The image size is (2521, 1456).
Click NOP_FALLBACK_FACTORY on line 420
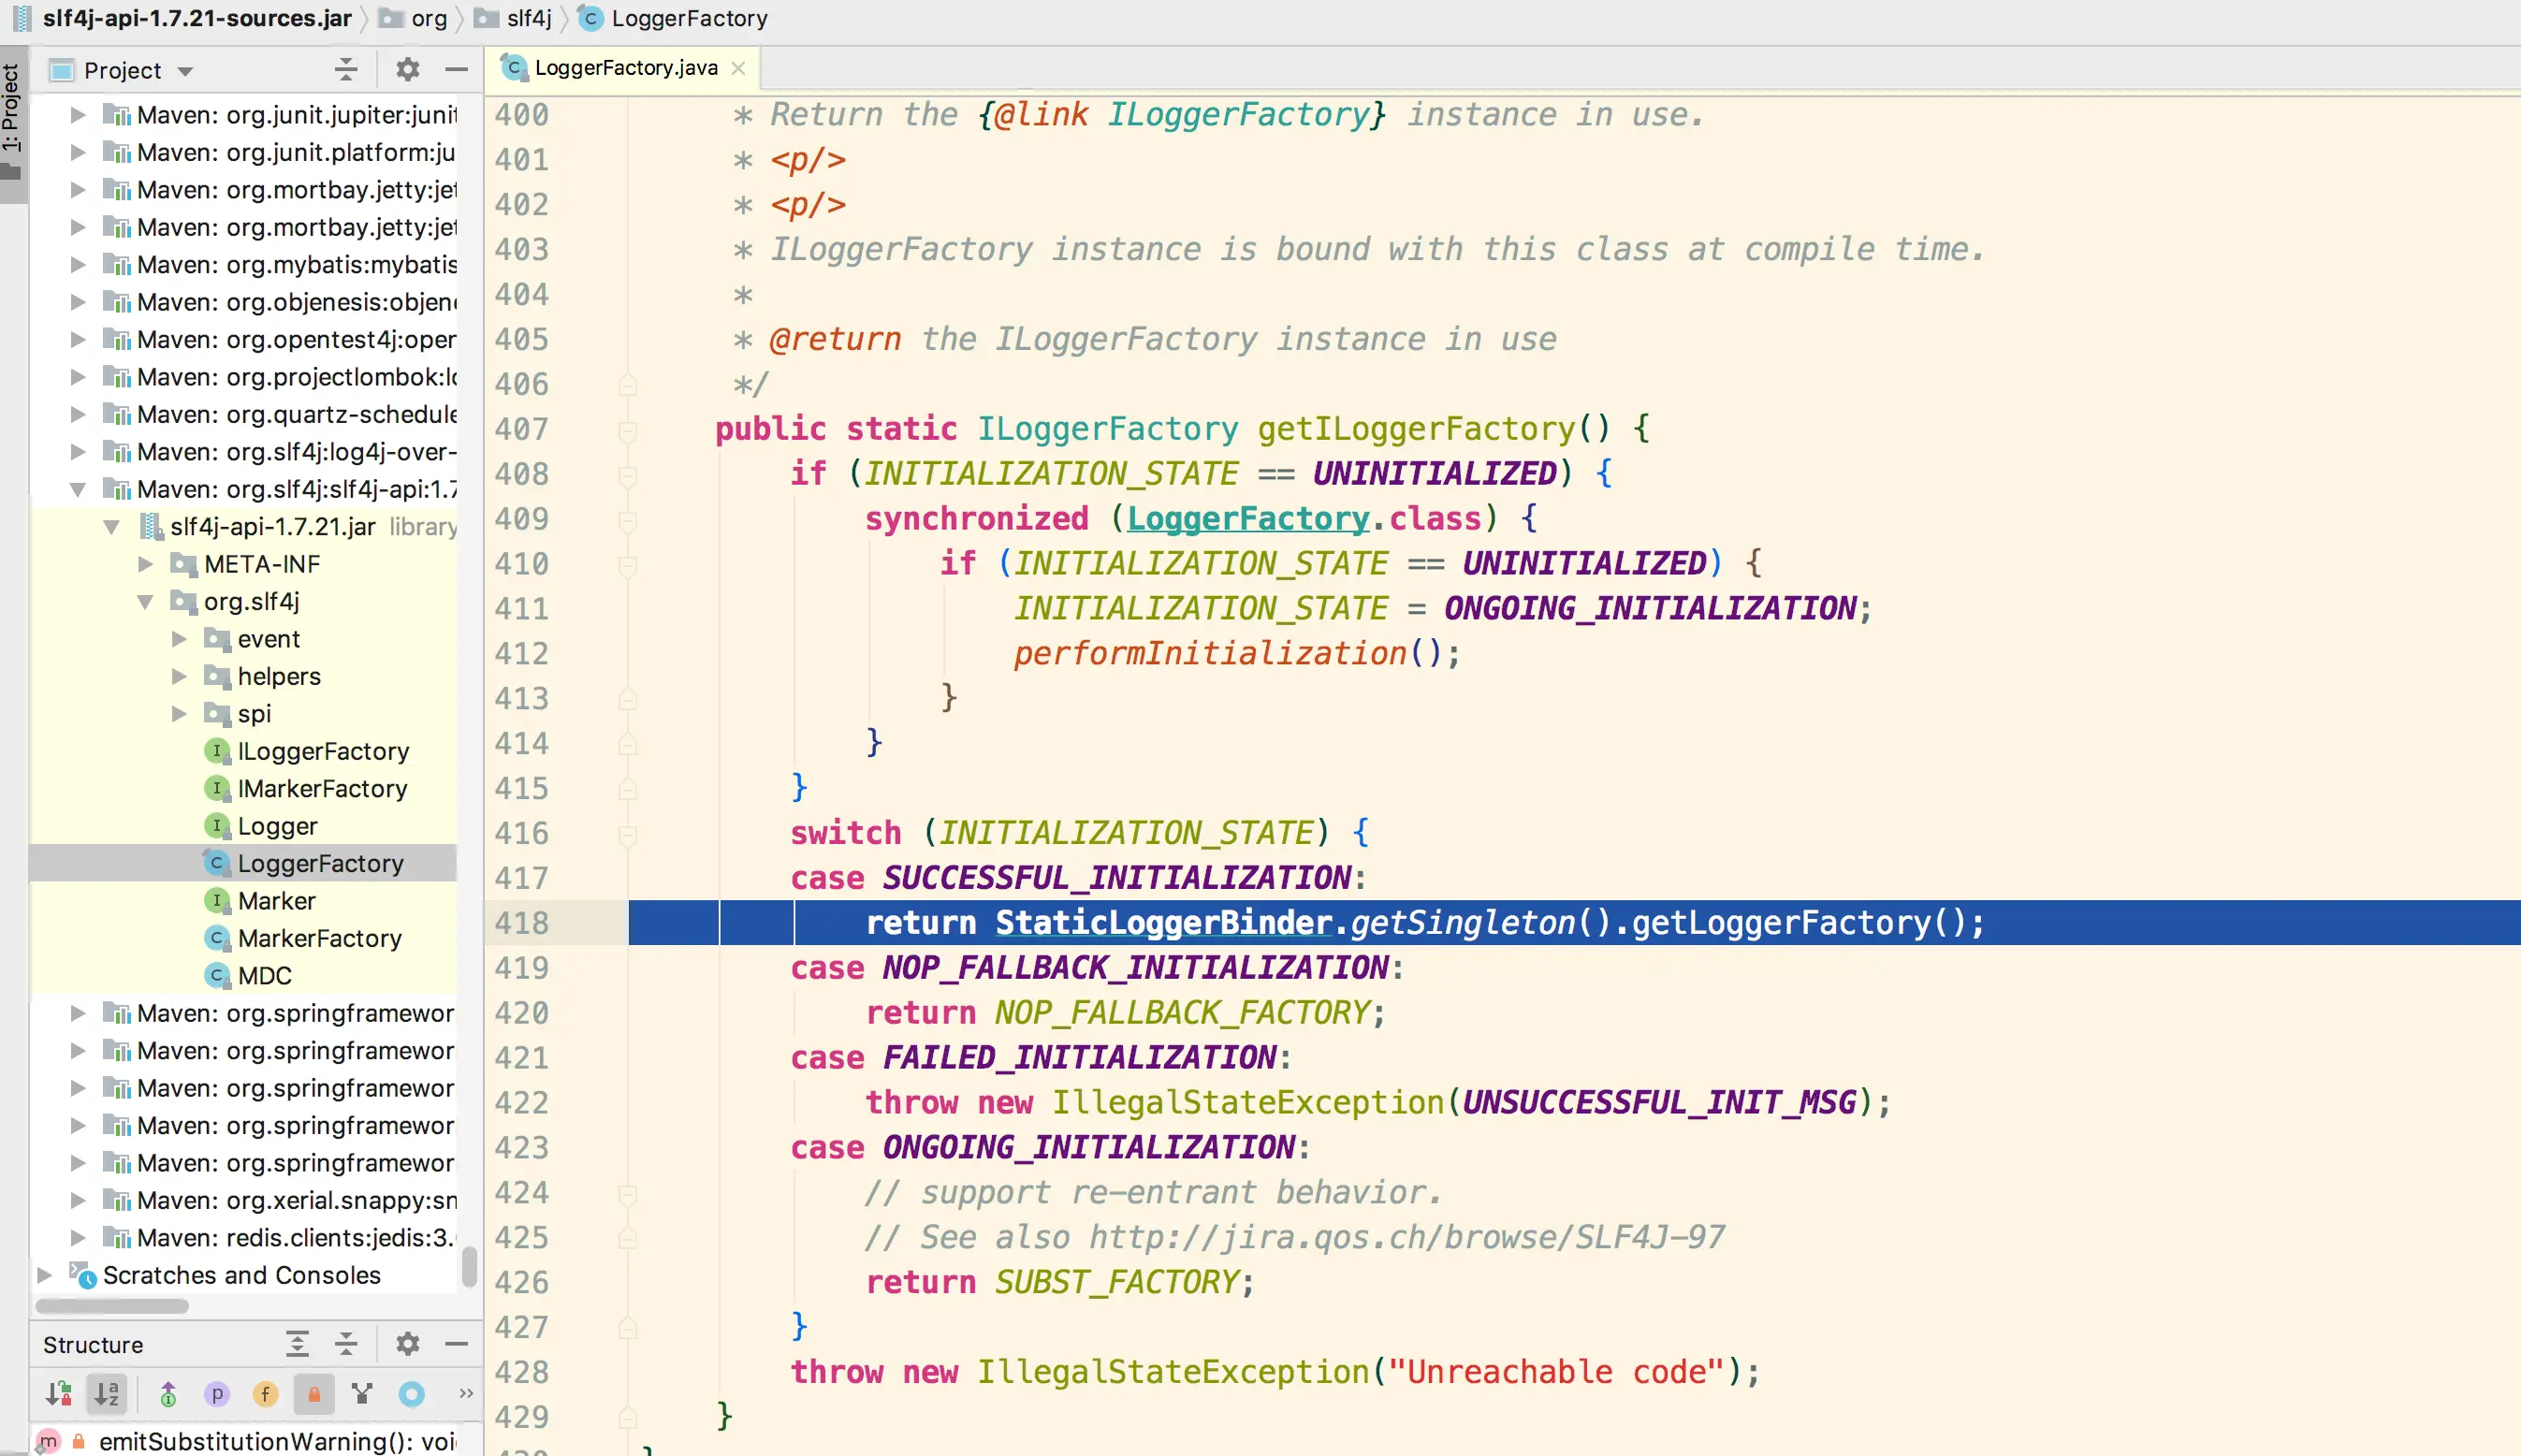coord(1182,1013)
